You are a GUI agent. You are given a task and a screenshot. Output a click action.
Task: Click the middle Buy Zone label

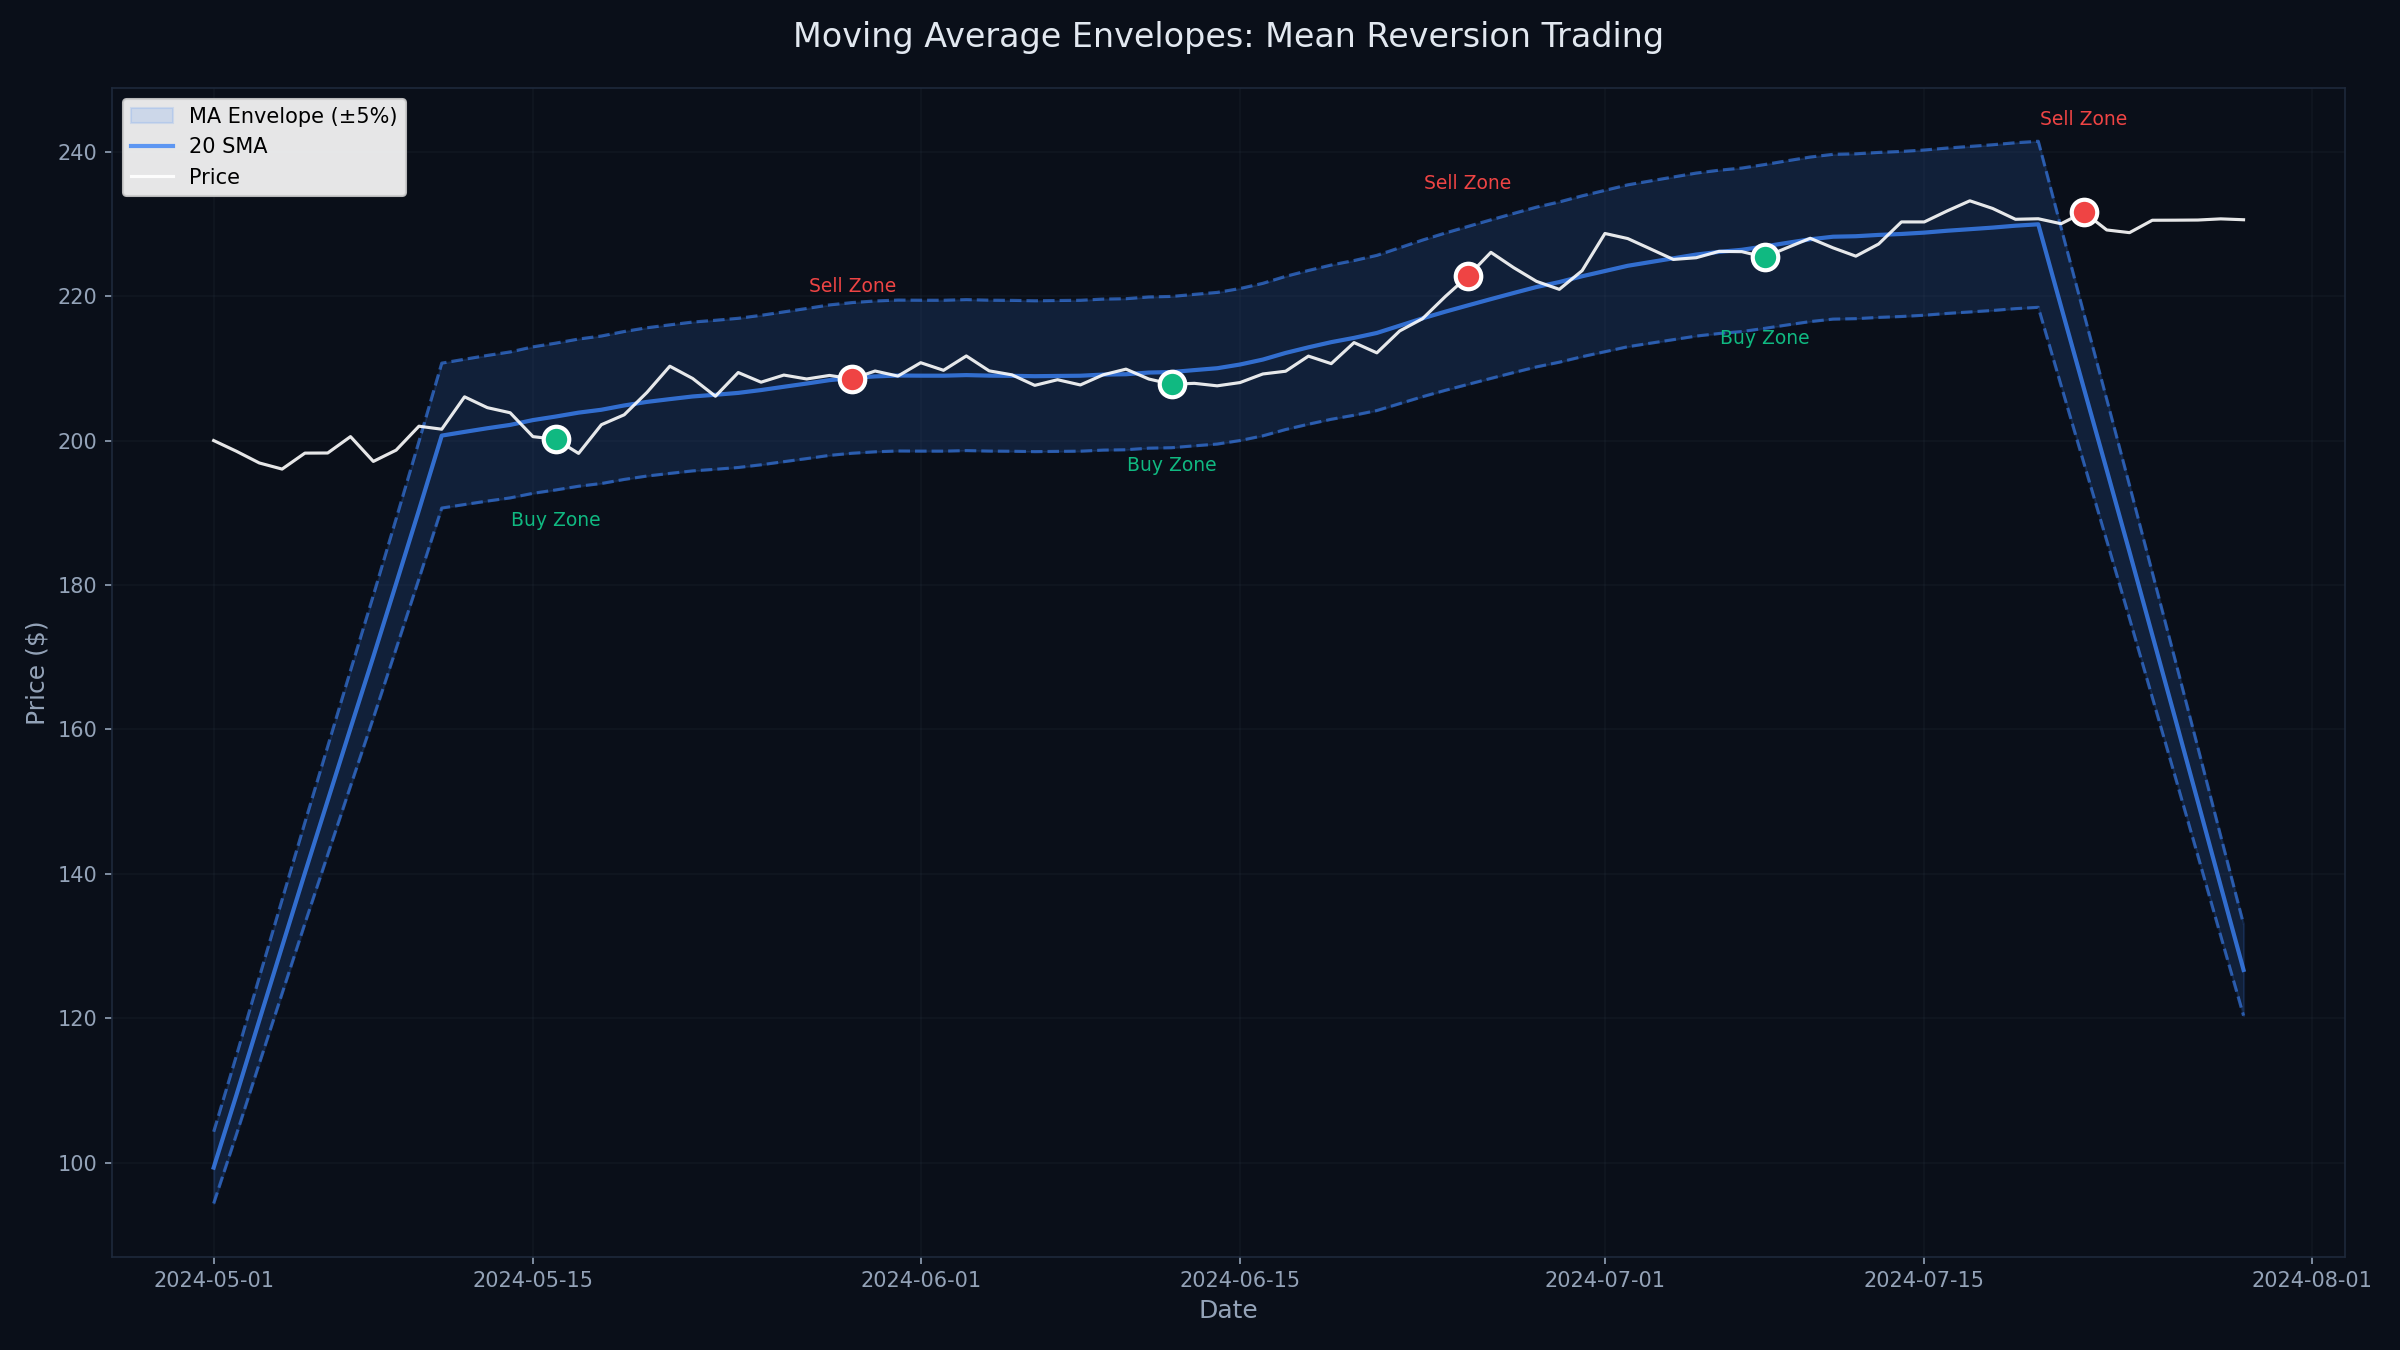(x=1171, y=464)
